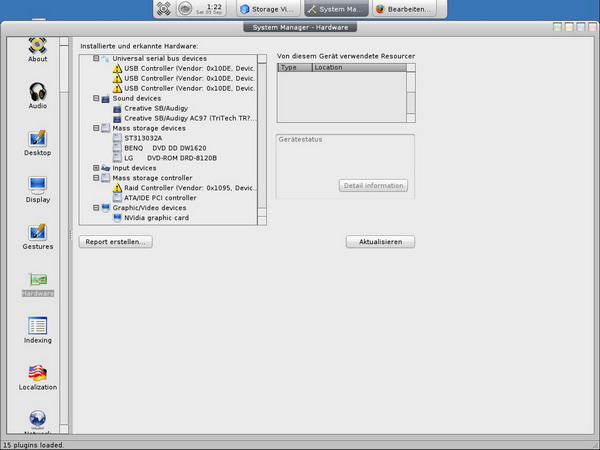
Task: Click the Sound devices category icon
Action: click(x=106, y=99)
